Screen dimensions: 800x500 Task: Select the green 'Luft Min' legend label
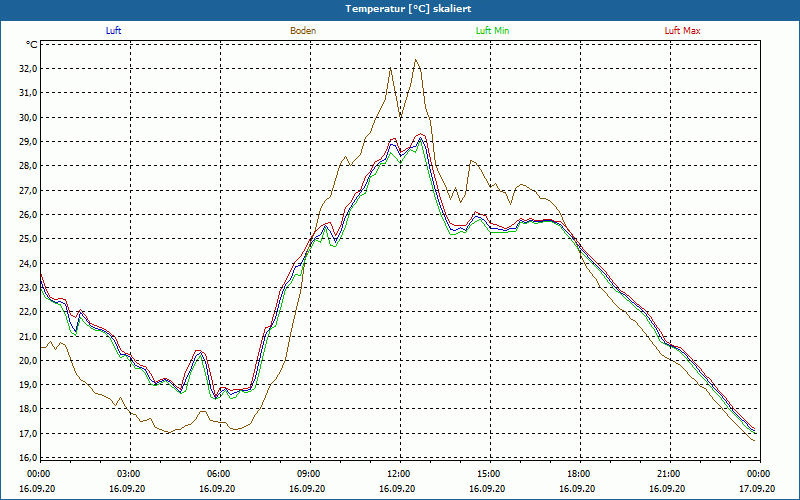click(492, 31)
